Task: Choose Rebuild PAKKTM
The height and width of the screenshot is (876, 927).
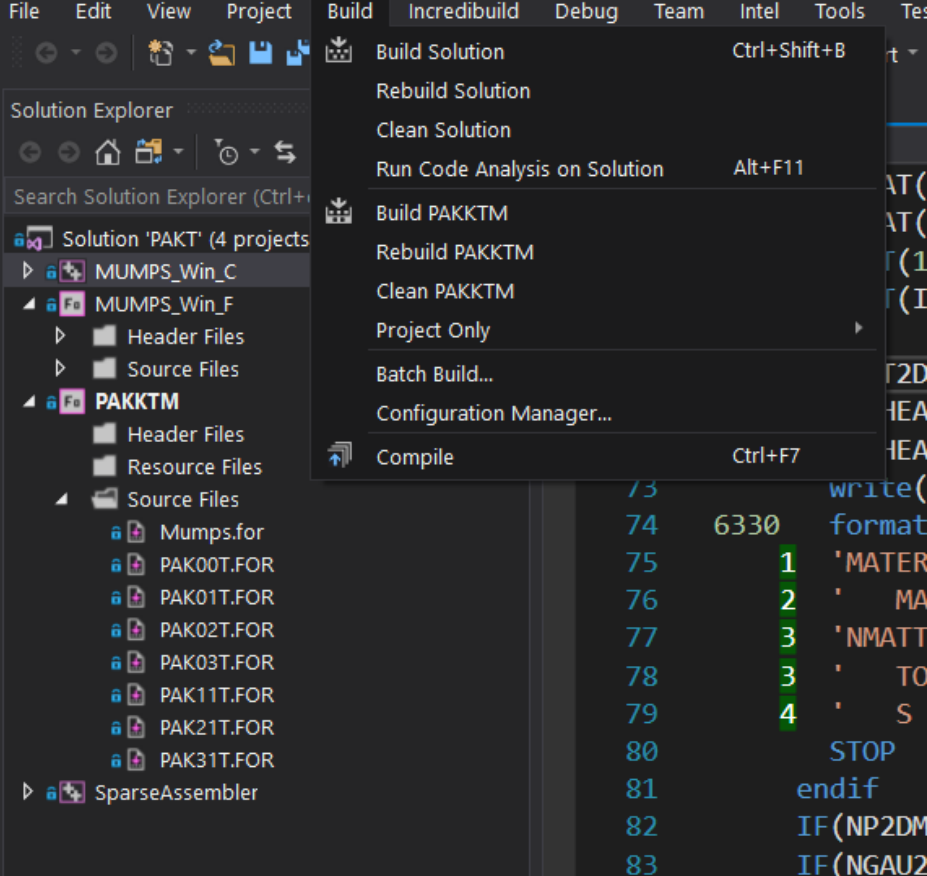Action: [x=597, y=252]
